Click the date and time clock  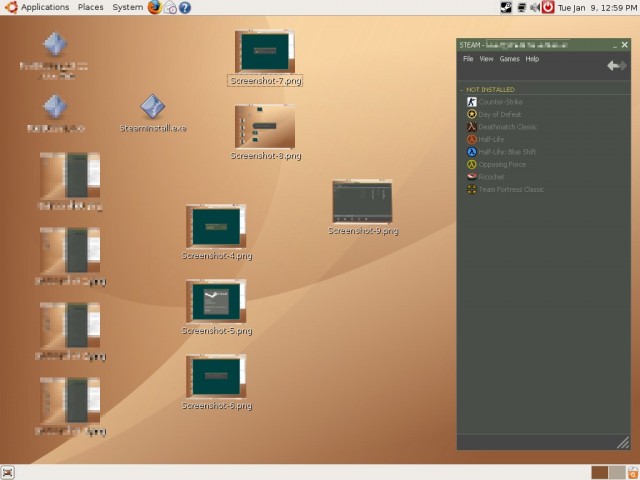598,8
